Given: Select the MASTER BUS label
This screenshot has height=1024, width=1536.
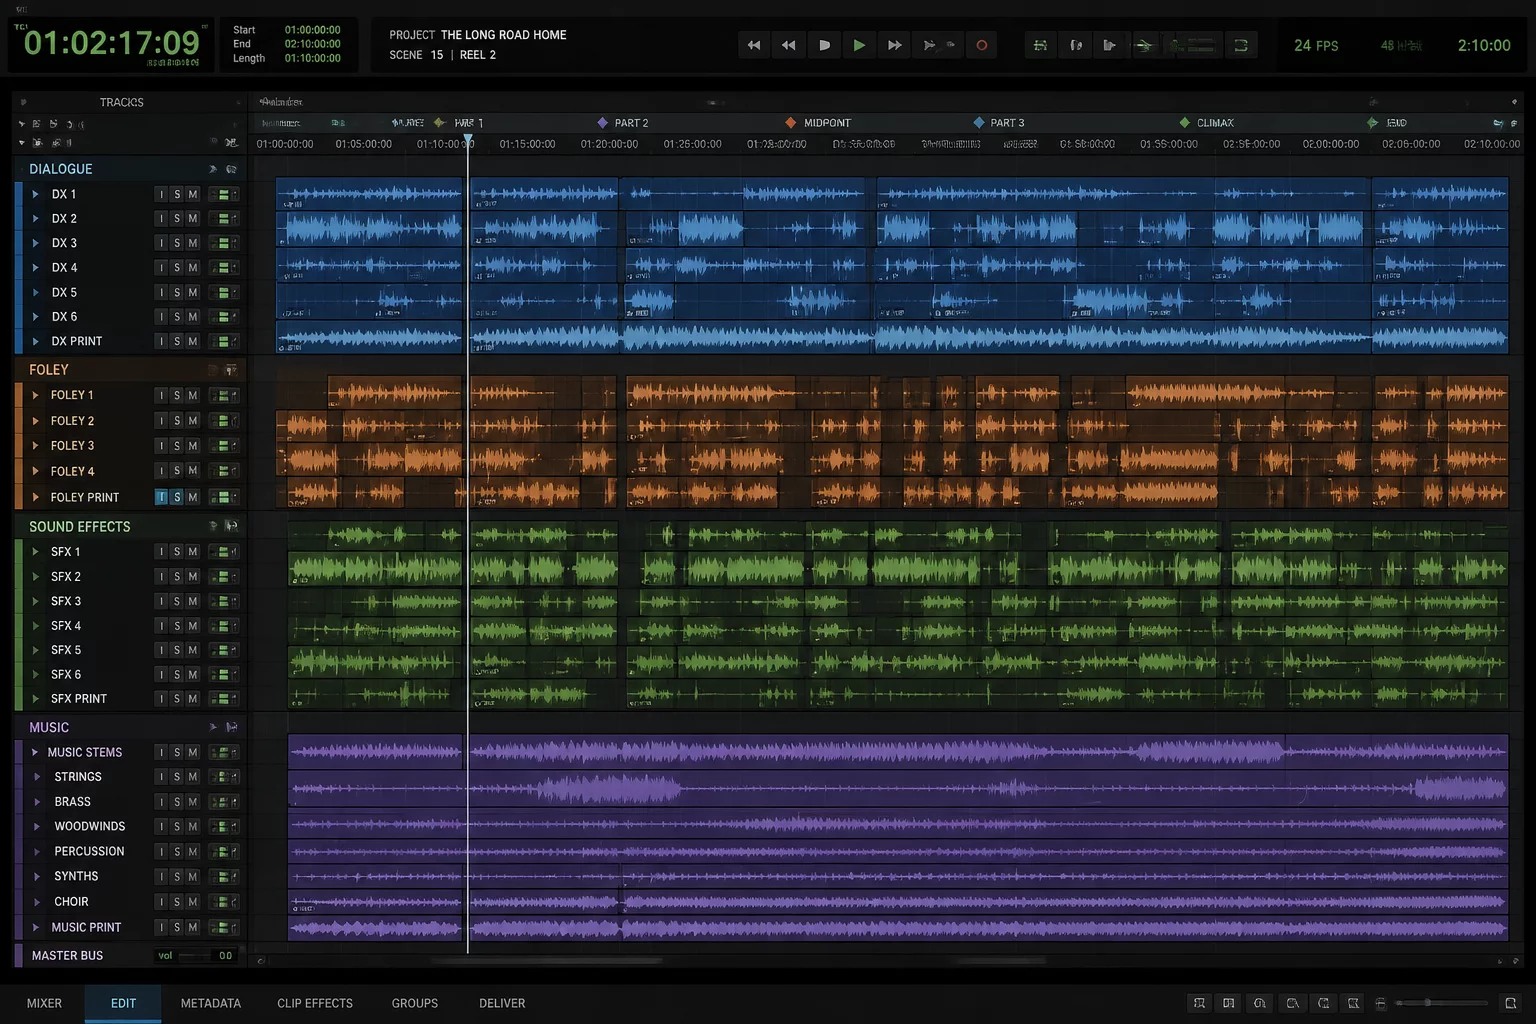Looking at the screenshot, I should (67, 955).
